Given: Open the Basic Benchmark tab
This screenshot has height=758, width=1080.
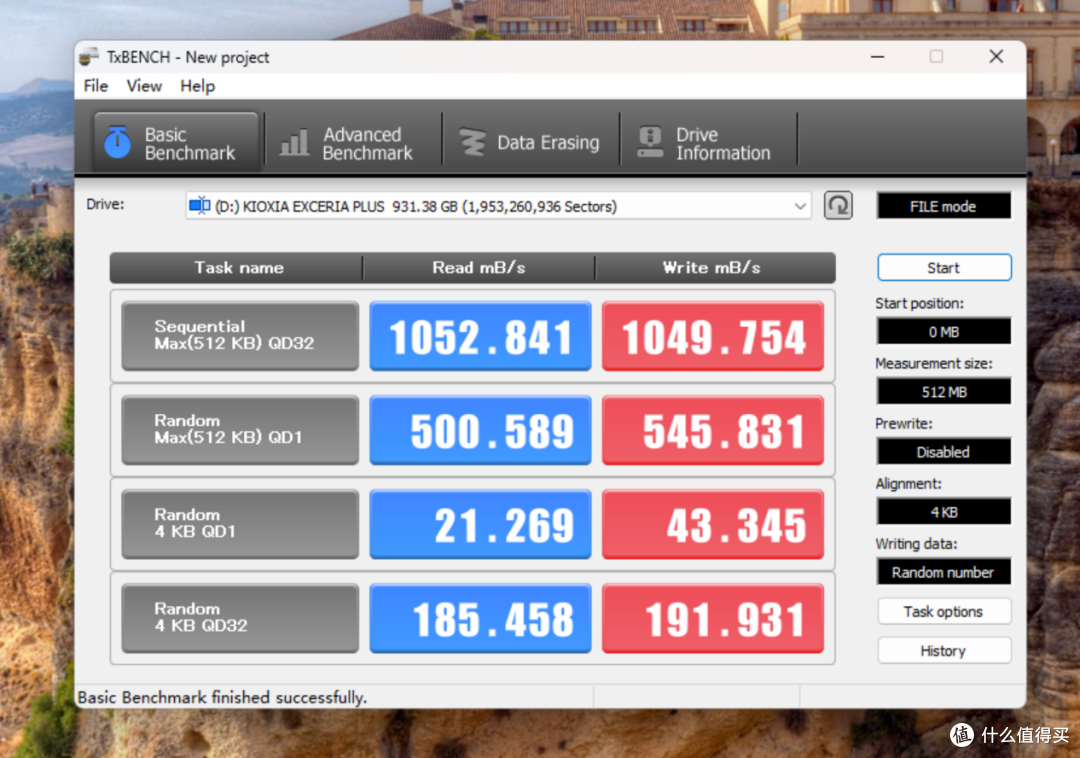Looking at the screenshot, I should tap(176, 143).
